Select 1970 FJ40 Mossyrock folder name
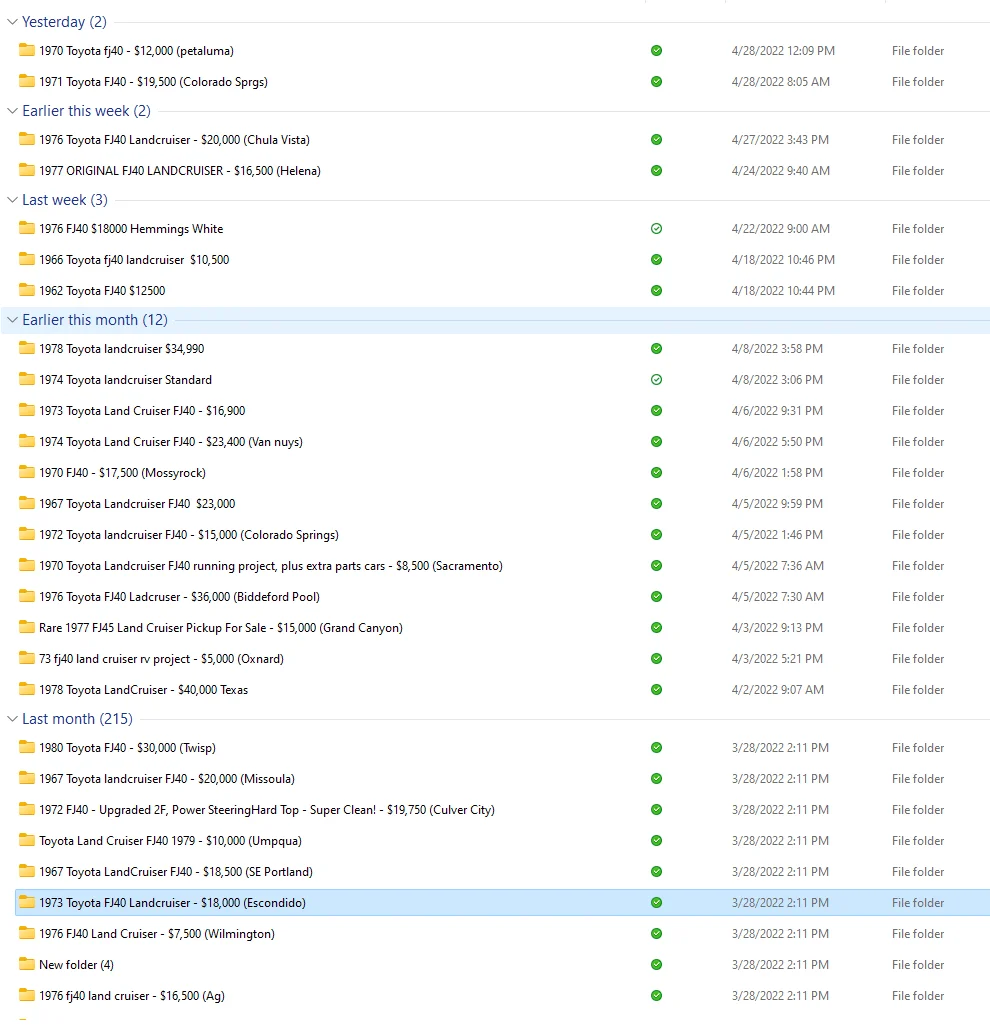 point(122,473)
